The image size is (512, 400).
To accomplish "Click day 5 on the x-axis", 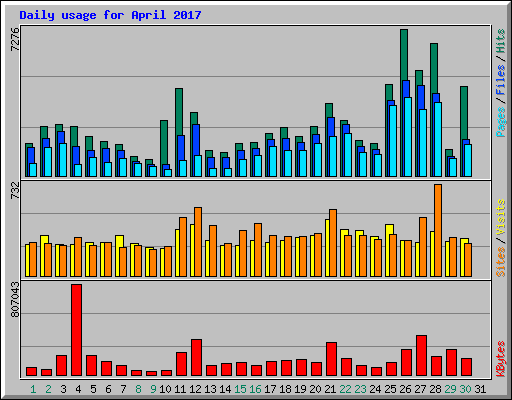I will tap(93, 389).
